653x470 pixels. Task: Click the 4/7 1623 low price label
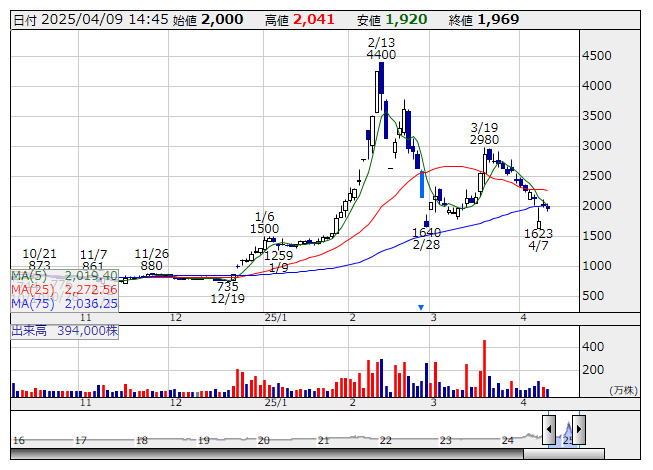[x=538, y=238]
